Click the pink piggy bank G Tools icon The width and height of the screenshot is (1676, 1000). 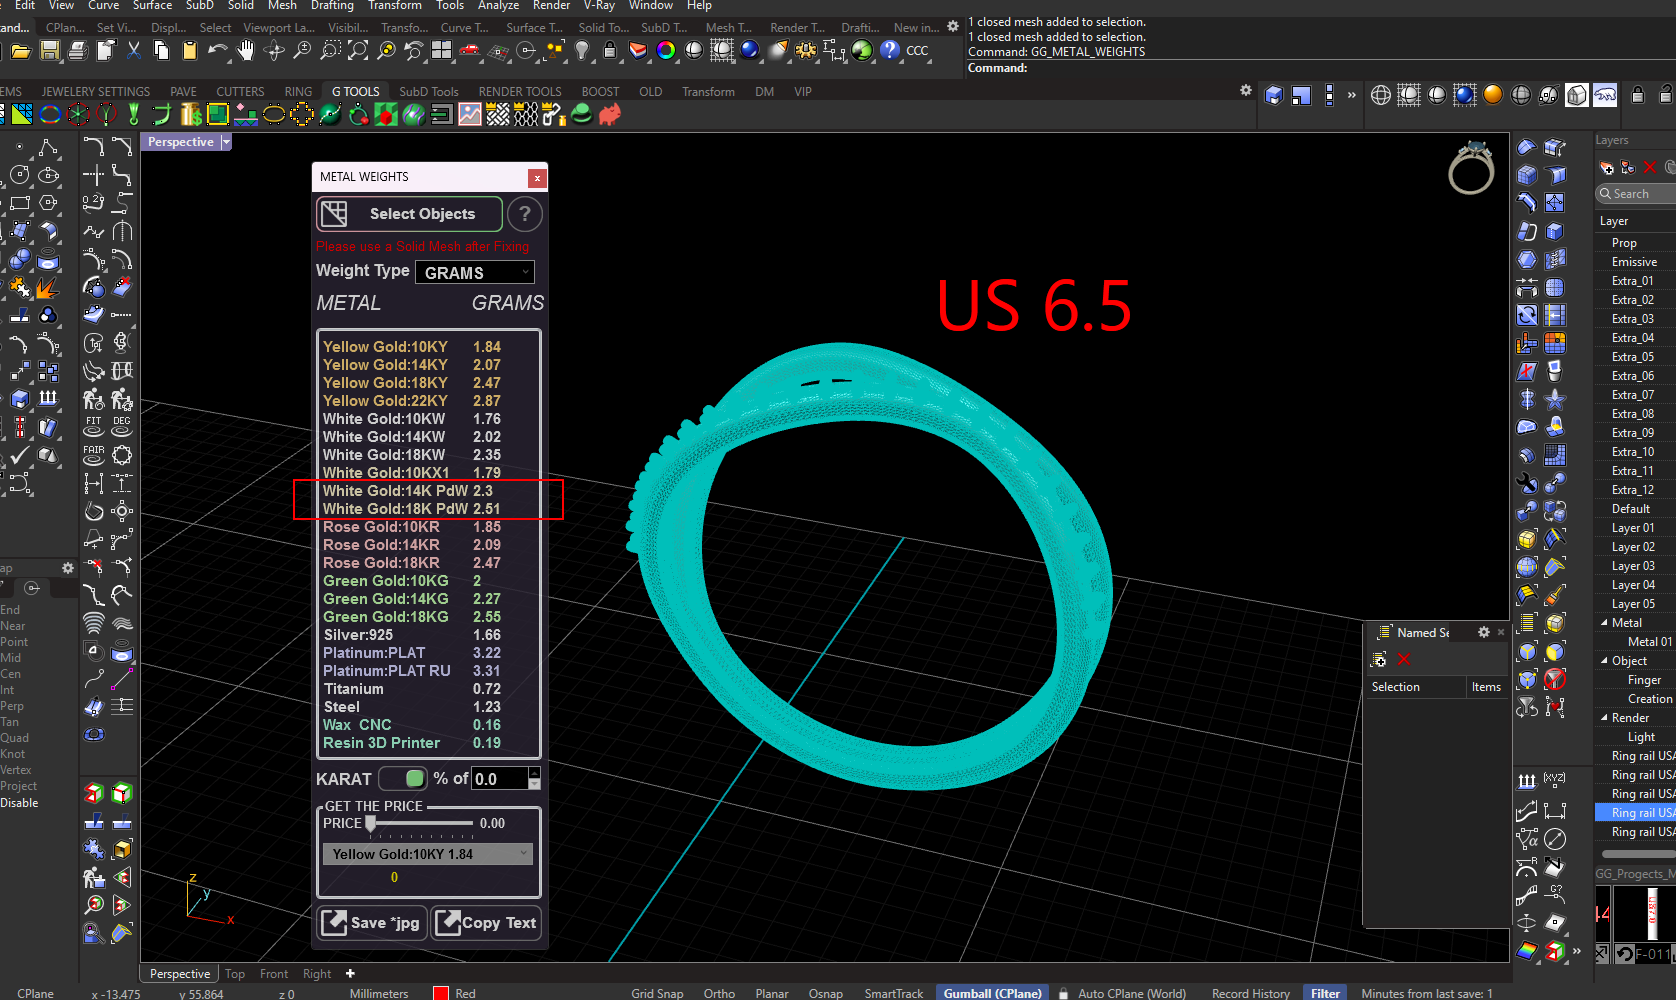(609, 115)
